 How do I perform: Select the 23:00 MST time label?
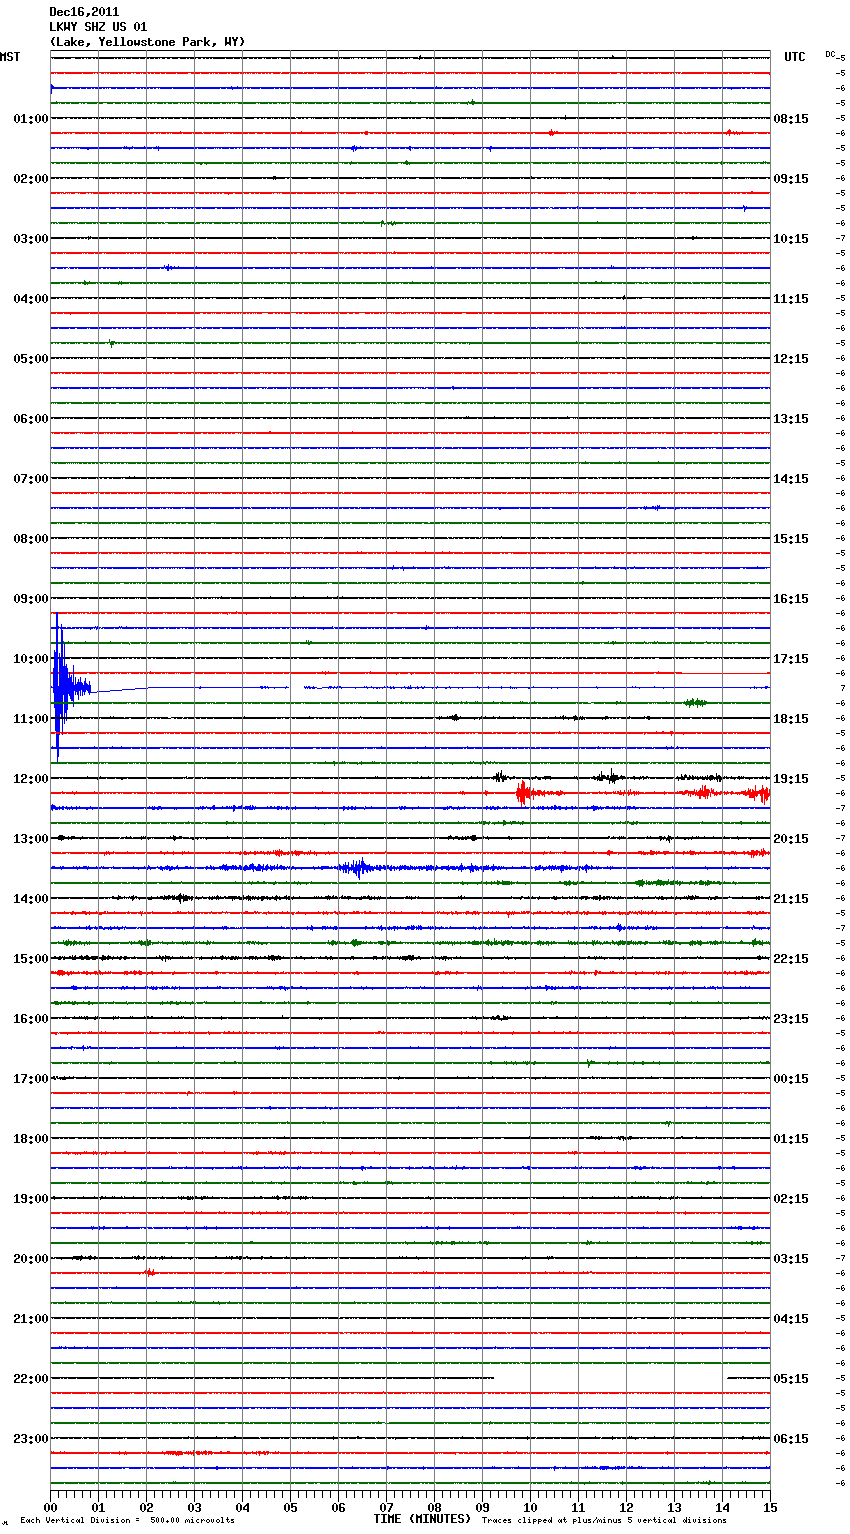[x=30, y=1439]
